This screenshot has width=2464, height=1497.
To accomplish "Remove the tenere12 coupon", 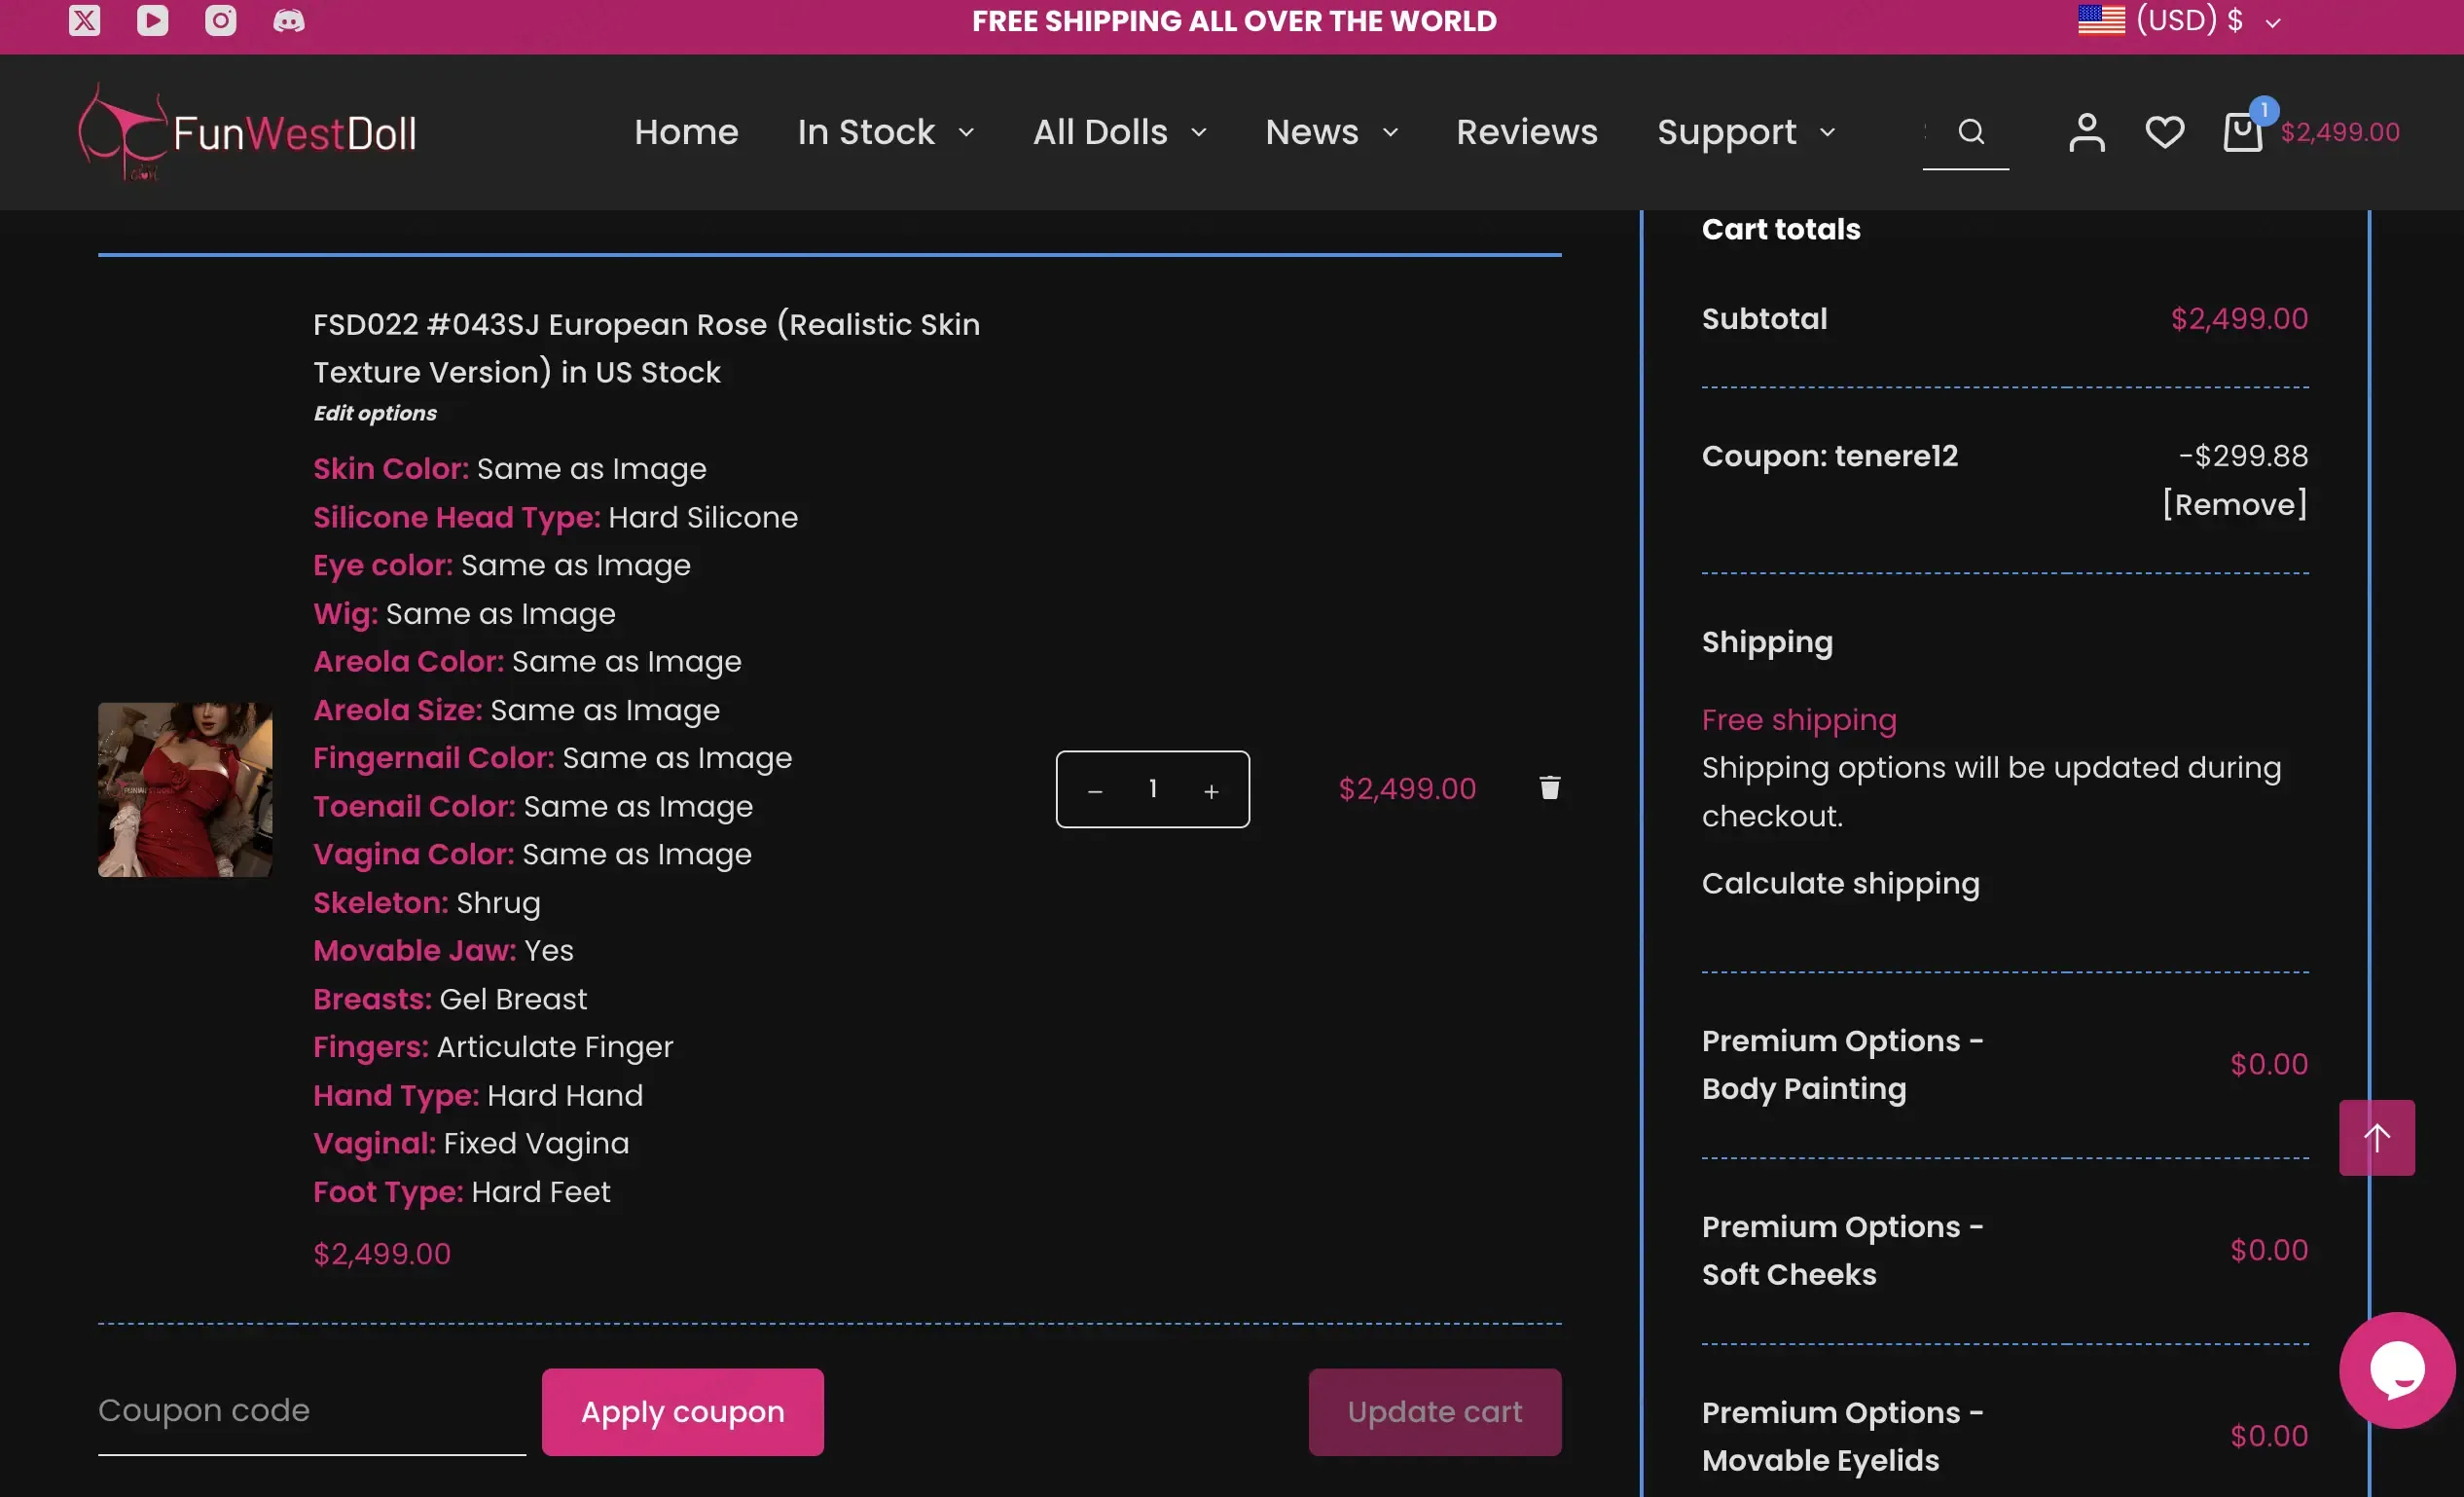I will [x=2234, y=504].
